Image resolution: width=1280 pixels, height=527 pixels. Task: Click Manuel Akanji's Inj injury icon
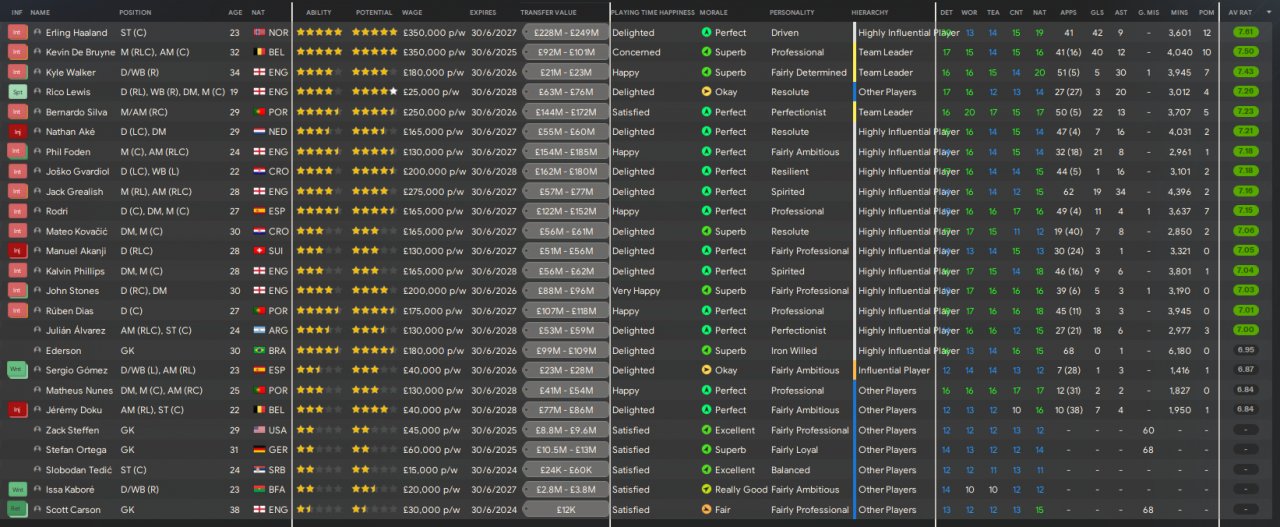(17, 251)
